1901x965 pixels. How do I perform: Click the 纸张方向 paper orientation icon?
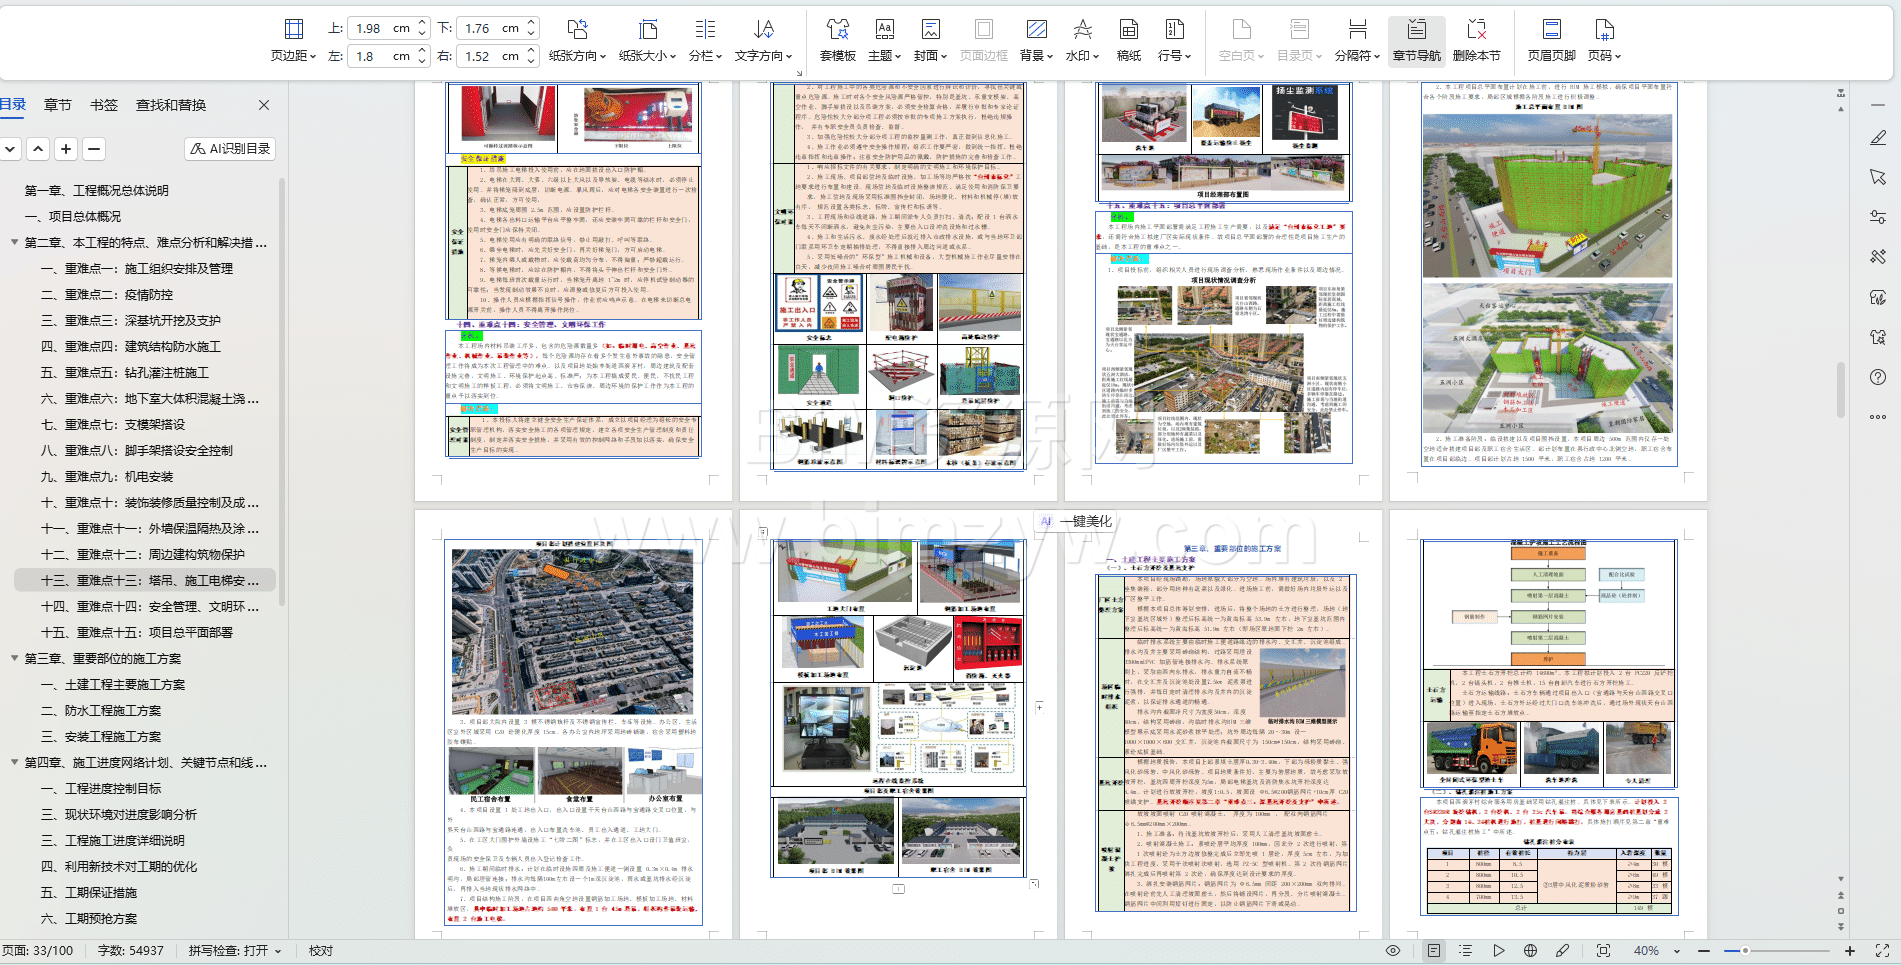click(x=577, y=29)
